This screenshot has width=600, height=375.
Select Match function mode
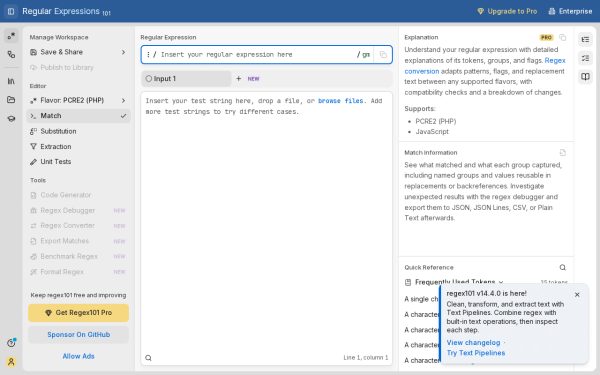(78, 116)
